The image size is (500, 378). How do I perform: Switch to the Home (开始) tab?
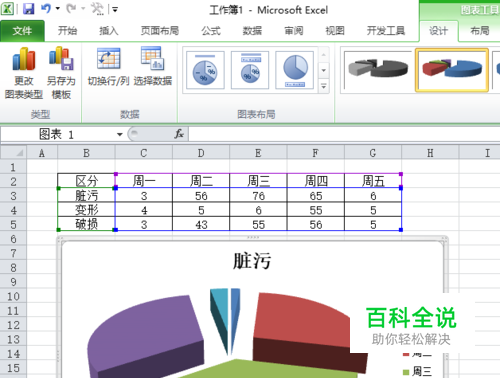[67, 31]
